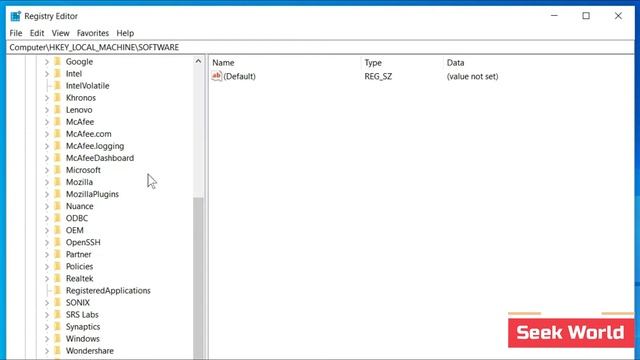The height and width of the screenshot is (360, 640).
Task: Click the REG_SZ type cell
Action: (x=378, y=76)
